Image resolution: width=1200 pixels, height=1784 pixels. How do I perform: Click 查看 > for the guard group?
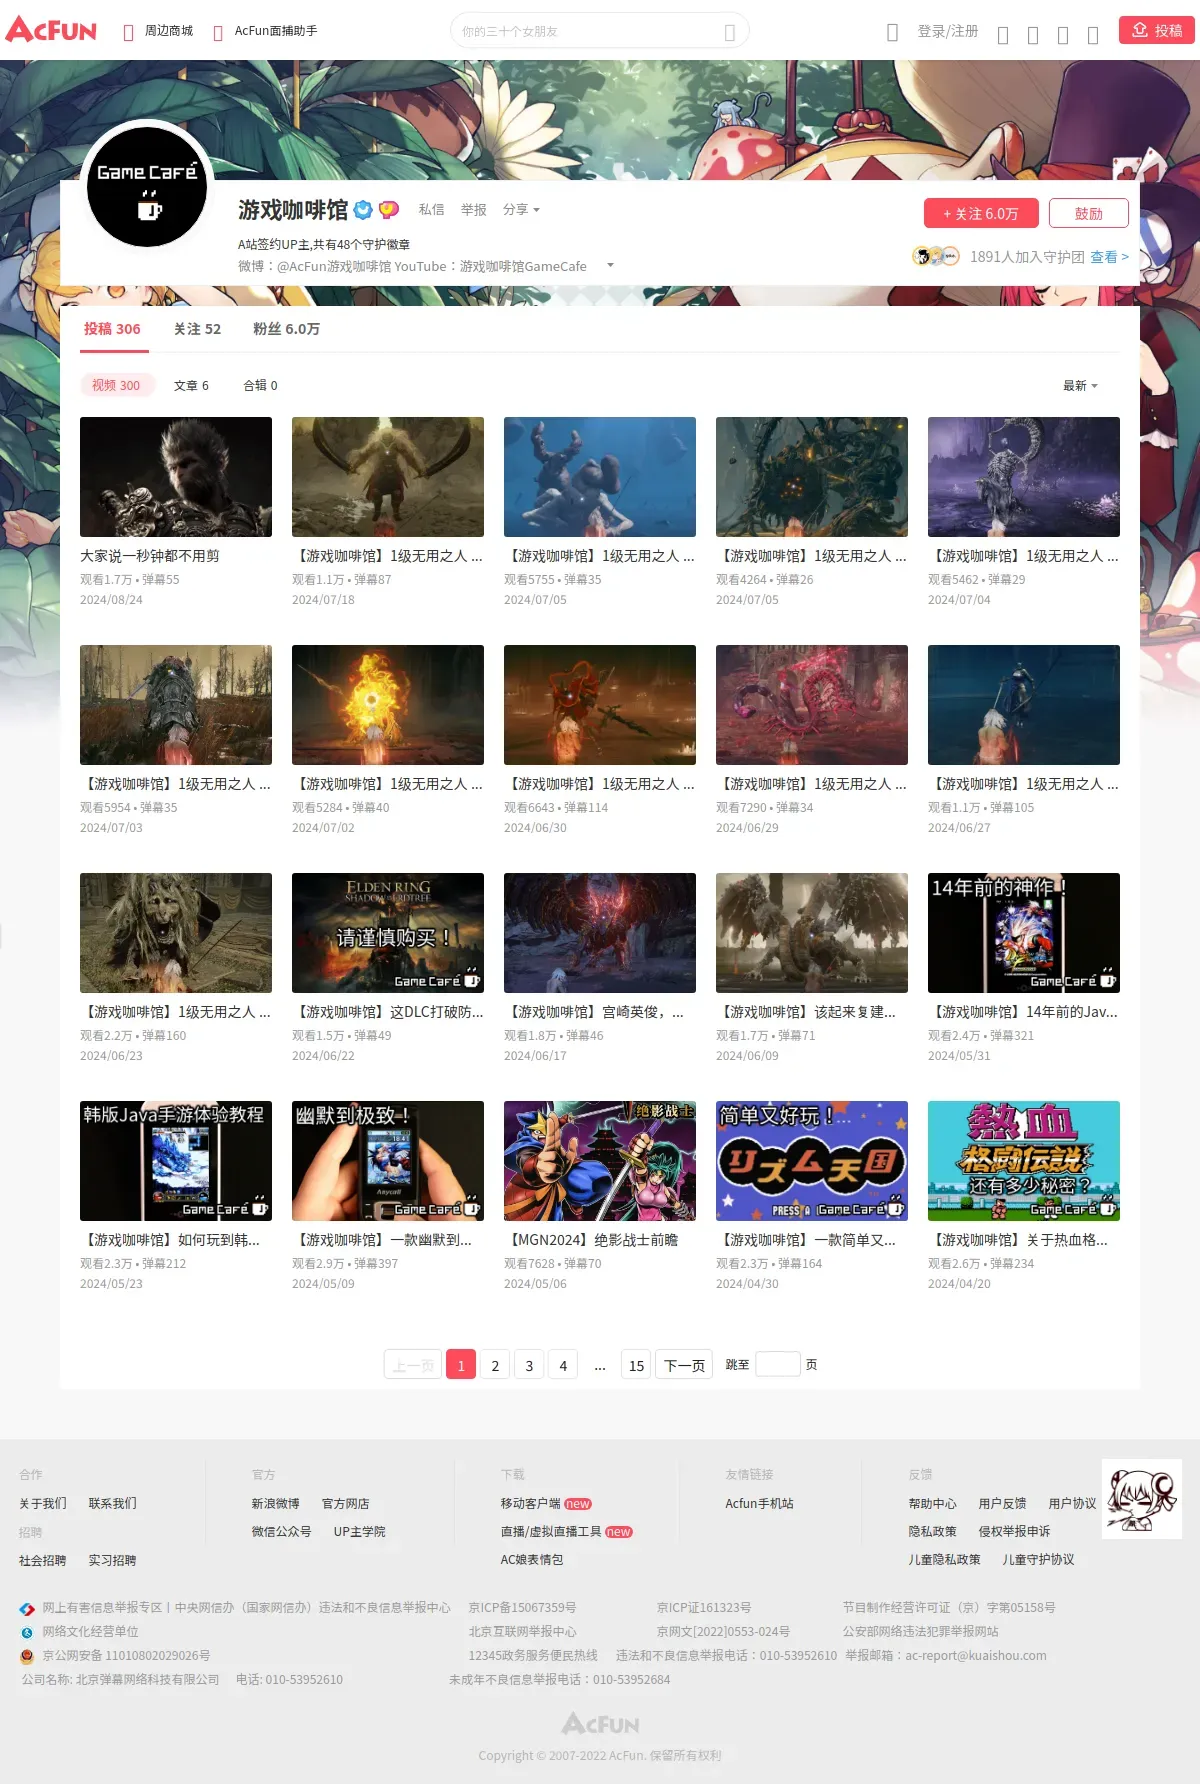[x=1109, y=257]
